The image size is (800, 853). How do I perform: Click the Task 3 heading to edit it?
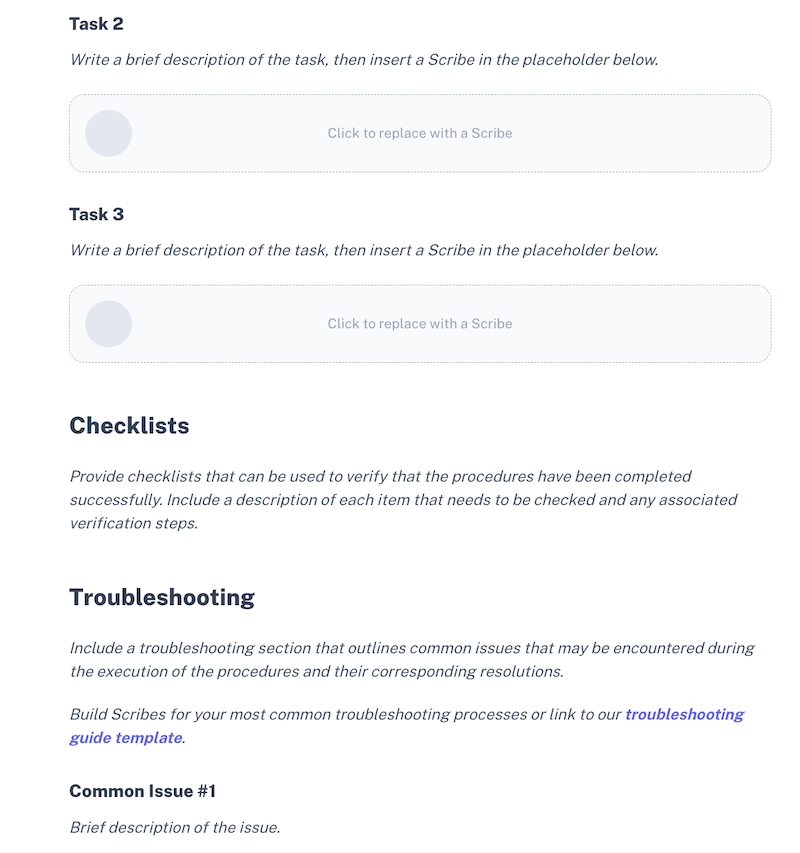pos(96,214)
